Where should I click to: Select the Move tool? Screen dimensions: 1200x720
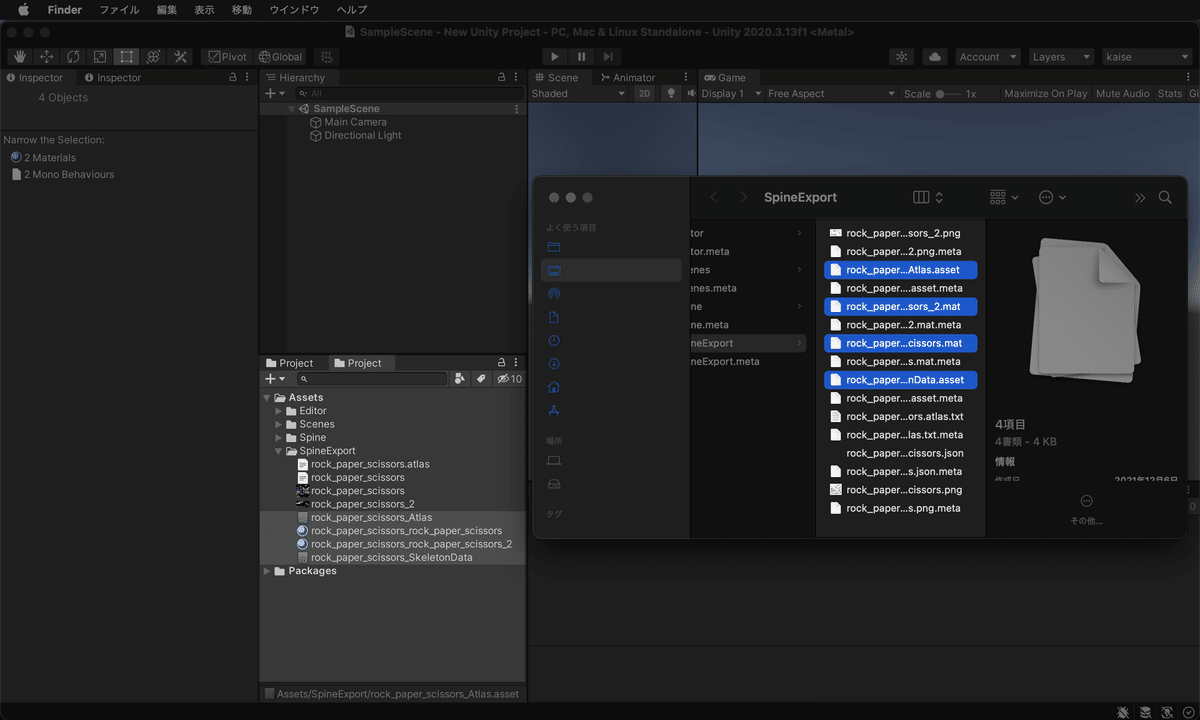(x=46, y=57)
